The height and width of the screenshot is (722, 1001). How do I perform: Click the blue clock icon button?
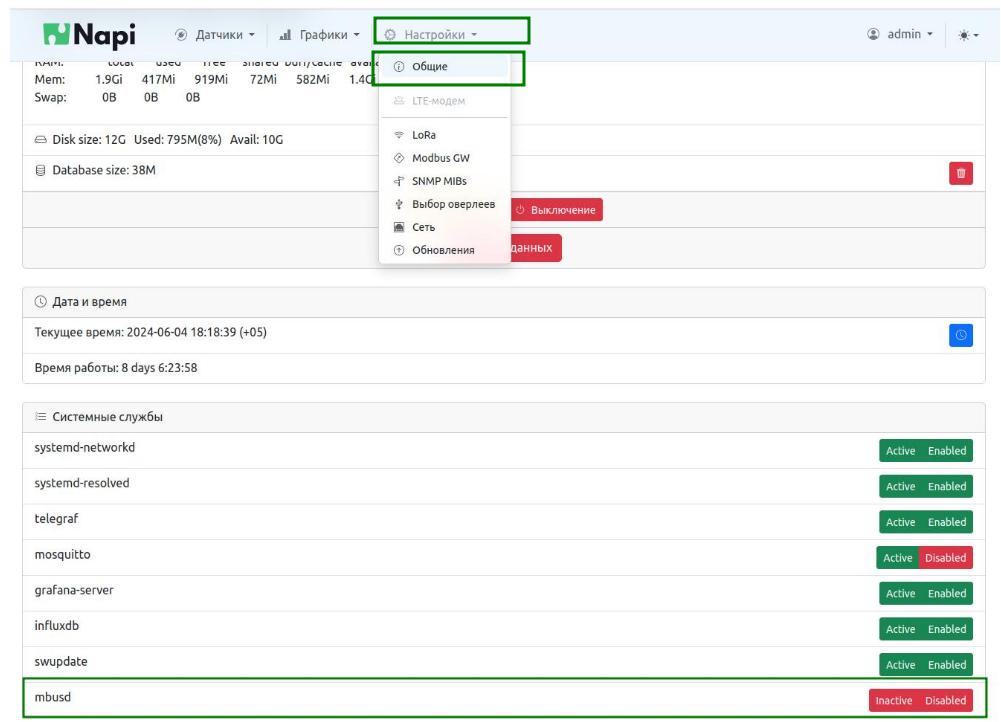coord(960,335)
